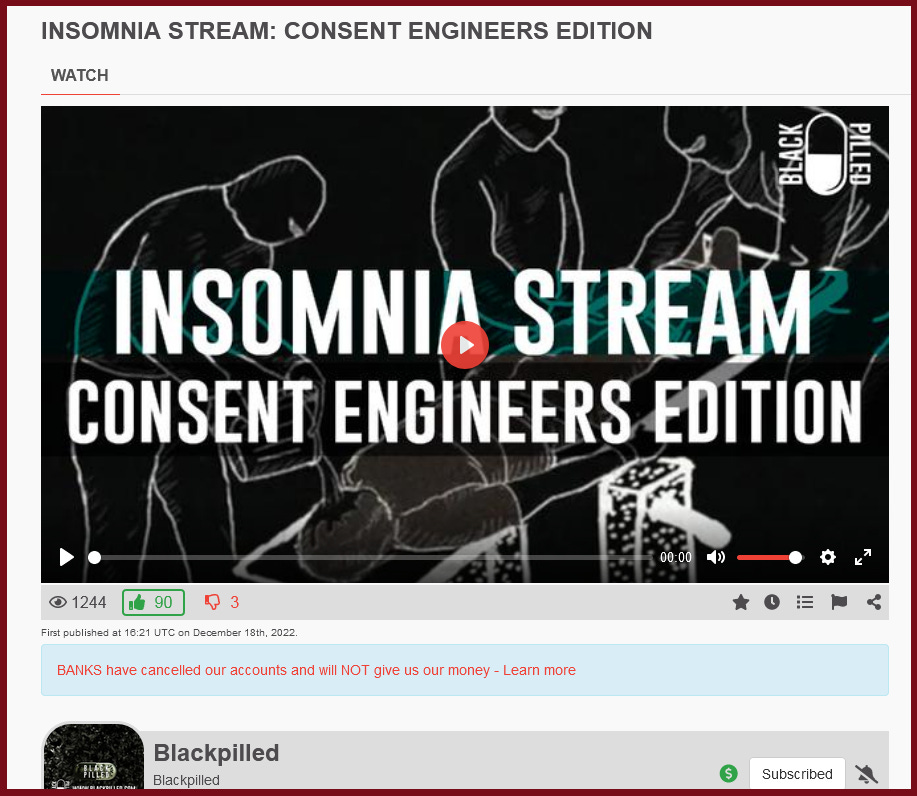Click the video progress seek bar
This screenshot has width=917, height=796.
tap(371, 558)
